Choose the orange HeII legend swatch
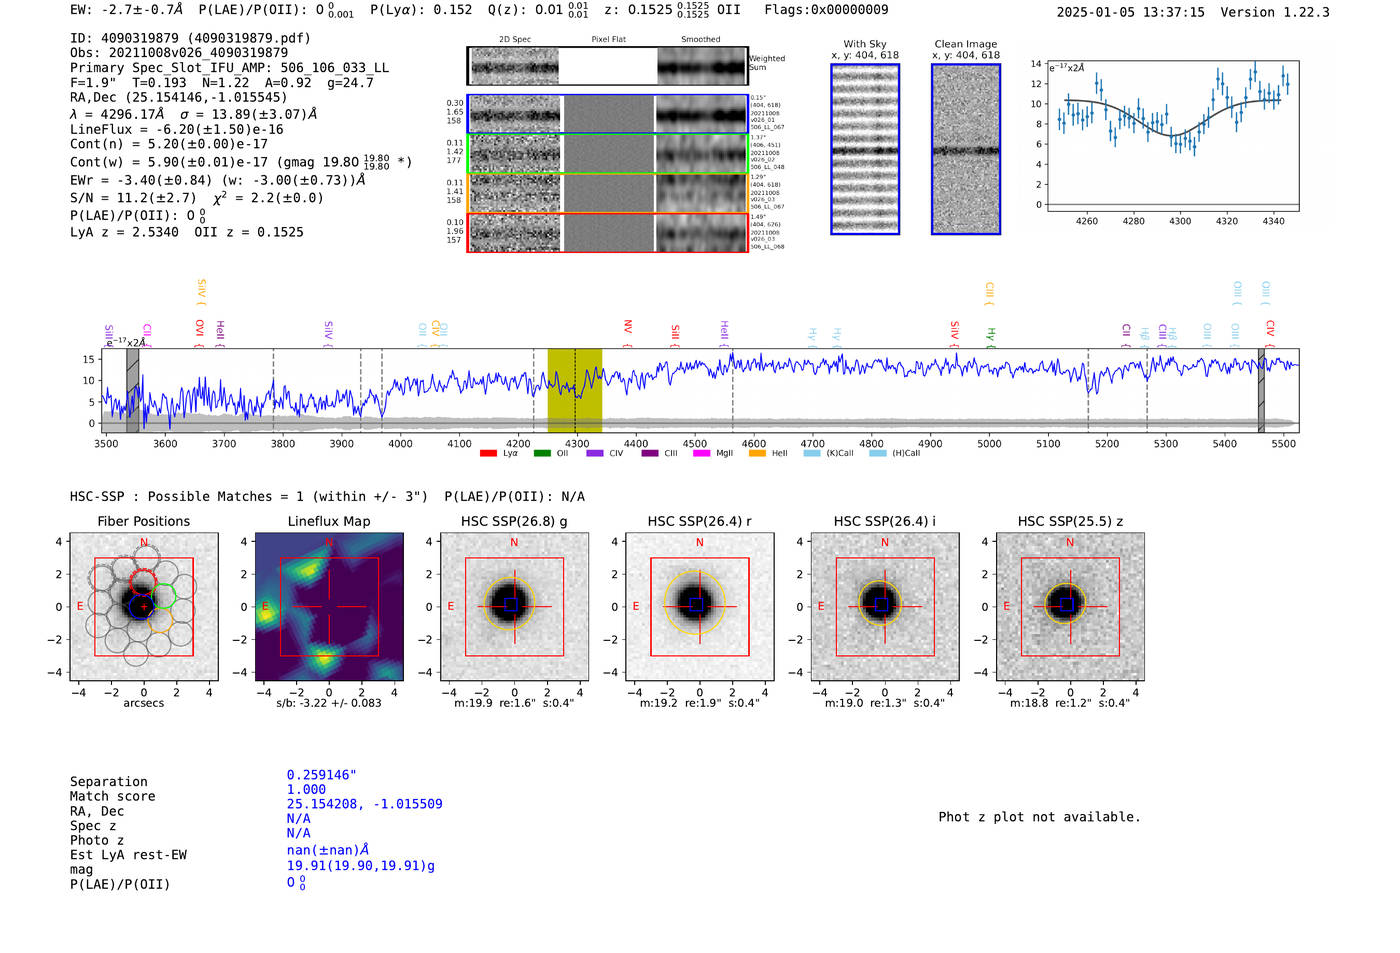Screen dimensions: 1400x953 pyautogui.click(x=757, y=453)
